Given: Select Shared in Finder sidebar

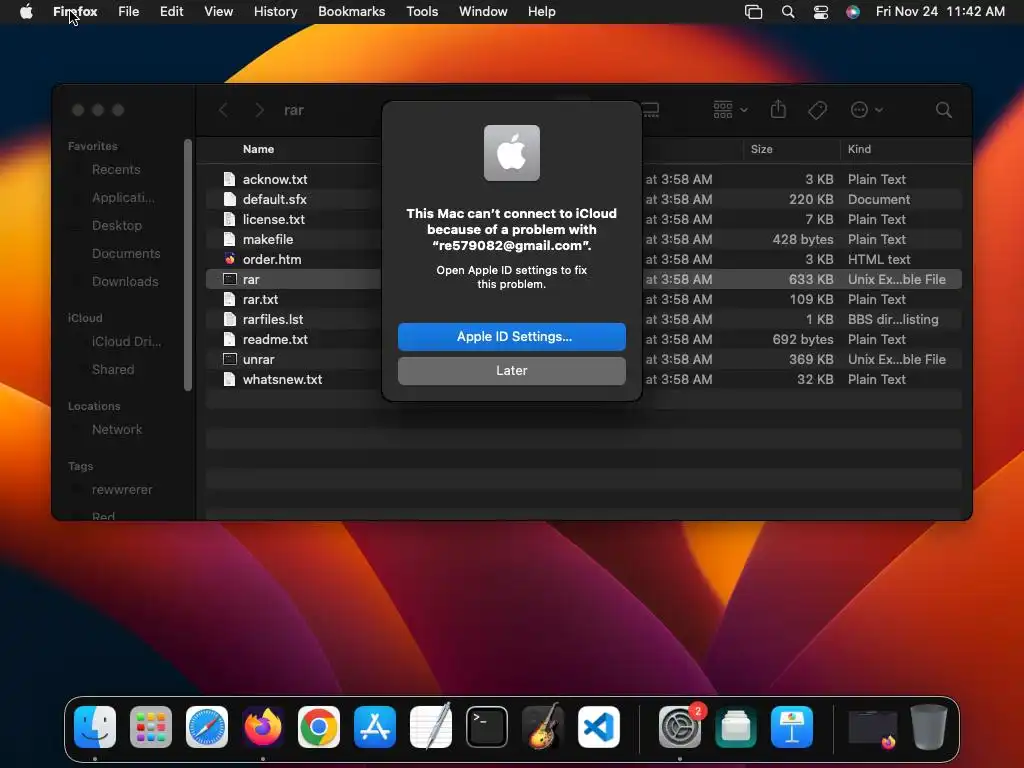Looking at the screenshot, I should tap(113, 370).
